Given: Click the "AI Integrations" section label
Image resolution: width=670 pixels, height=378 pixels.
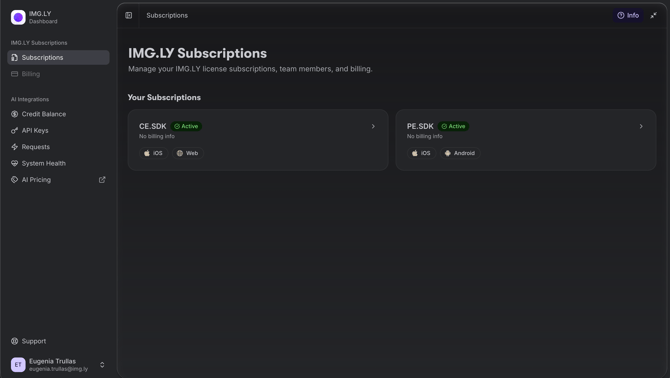Looking at the screenshot, I should [30, 99].
